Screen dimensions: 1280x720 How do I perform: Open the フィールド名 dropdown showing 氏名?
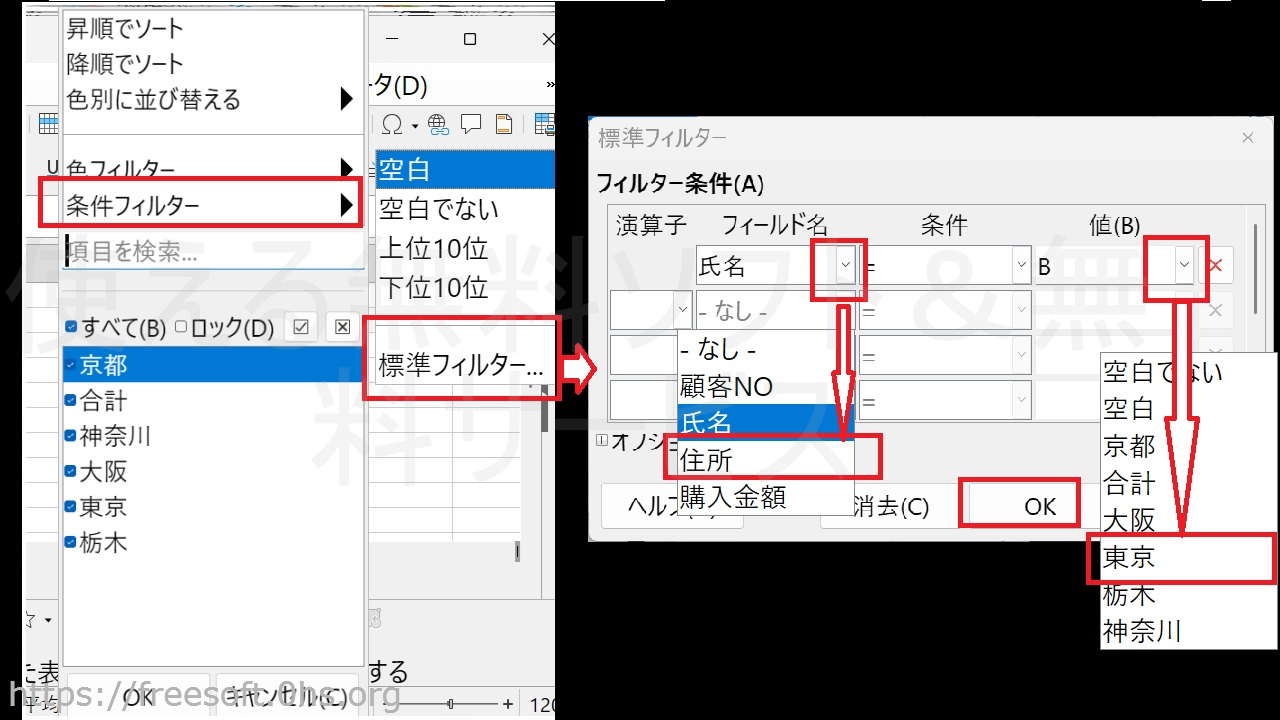click(x=846, y=266)
